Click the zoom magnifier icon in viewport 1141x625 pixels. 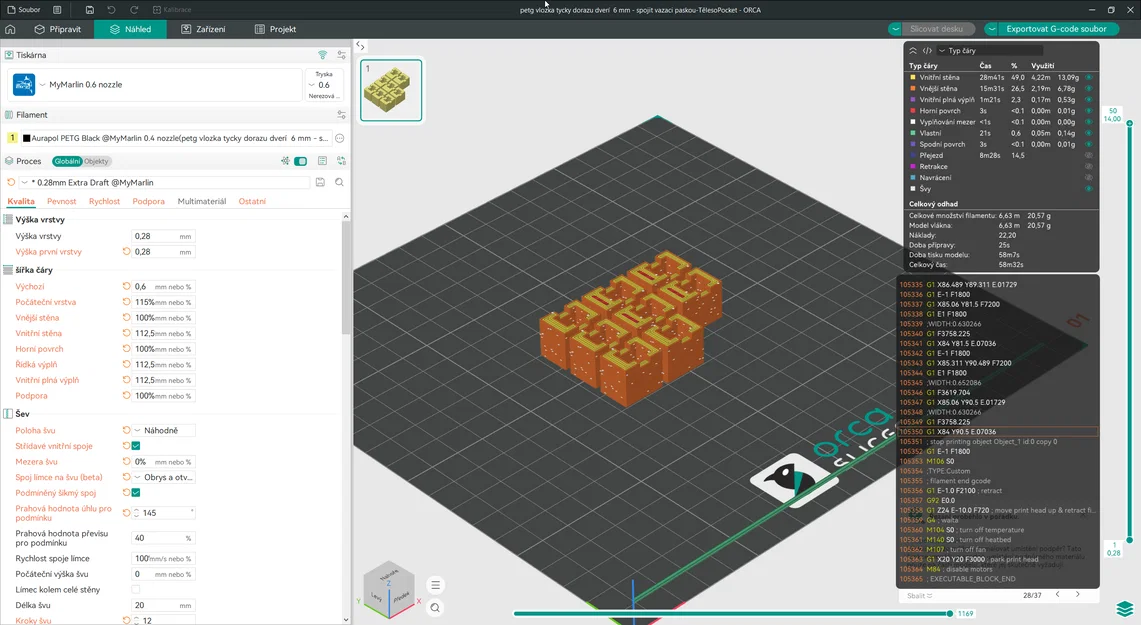(435, 608)
